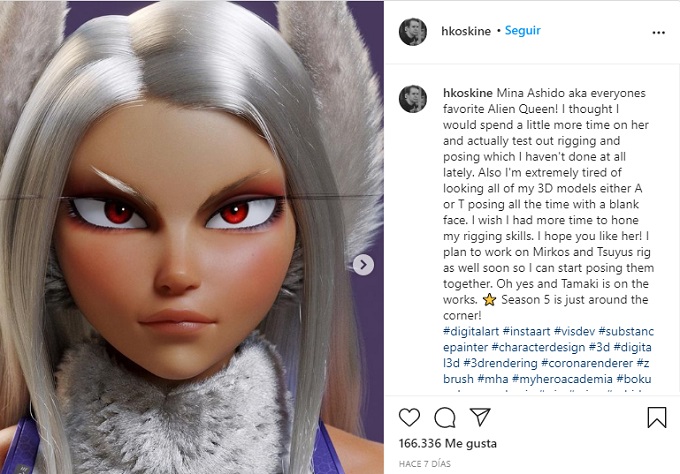
Task: Share the post via paper plane icon
Action: [x=480, y=417]
